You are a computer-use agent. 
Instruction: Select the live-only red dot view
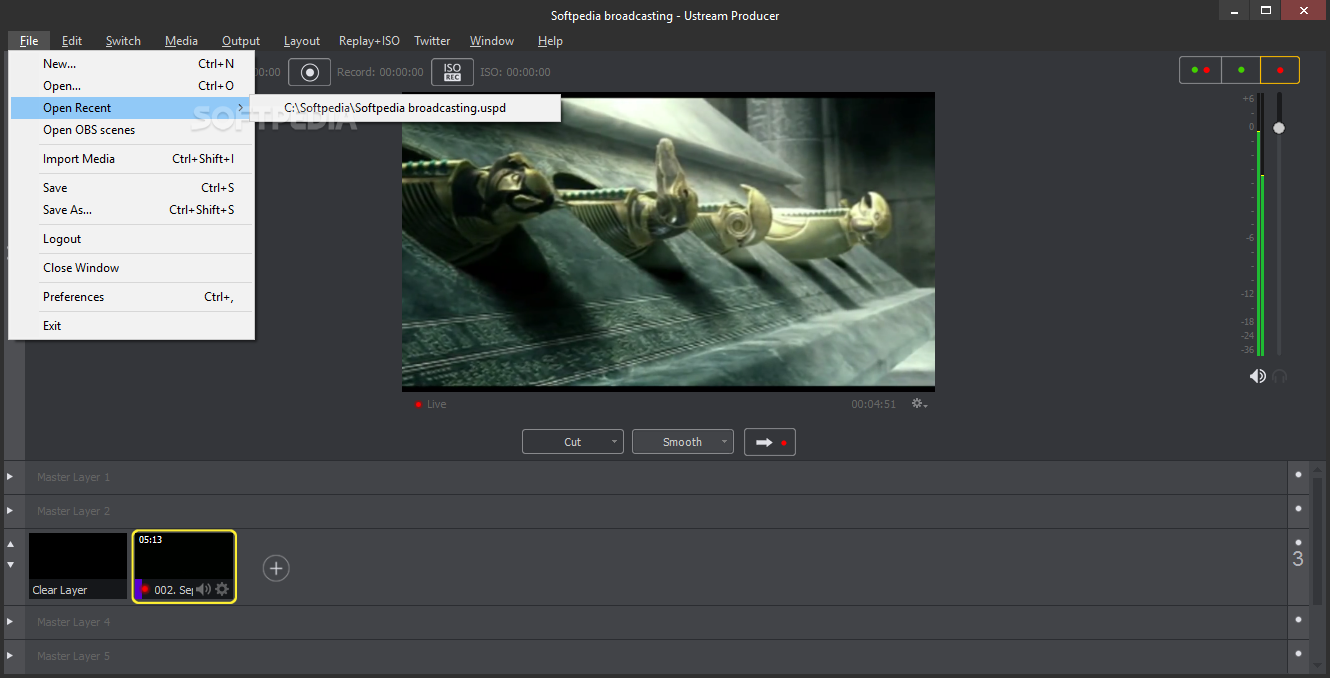pyautogui.click(x=1280, y=70)
